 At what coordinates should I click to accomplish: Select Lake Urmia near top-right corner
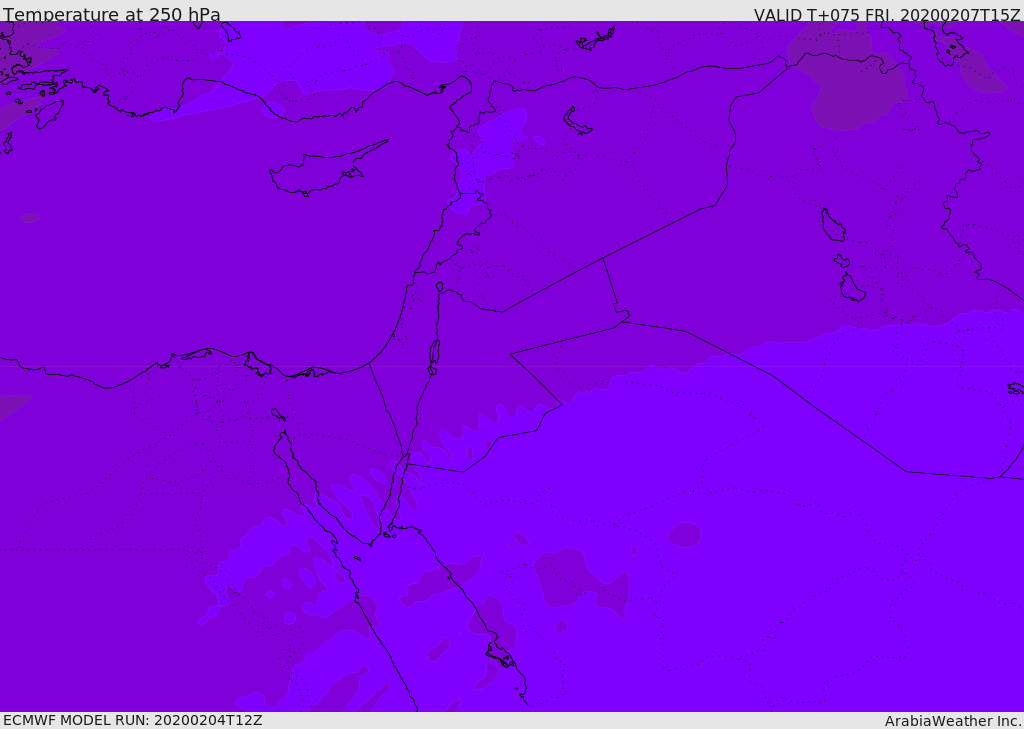945,40
